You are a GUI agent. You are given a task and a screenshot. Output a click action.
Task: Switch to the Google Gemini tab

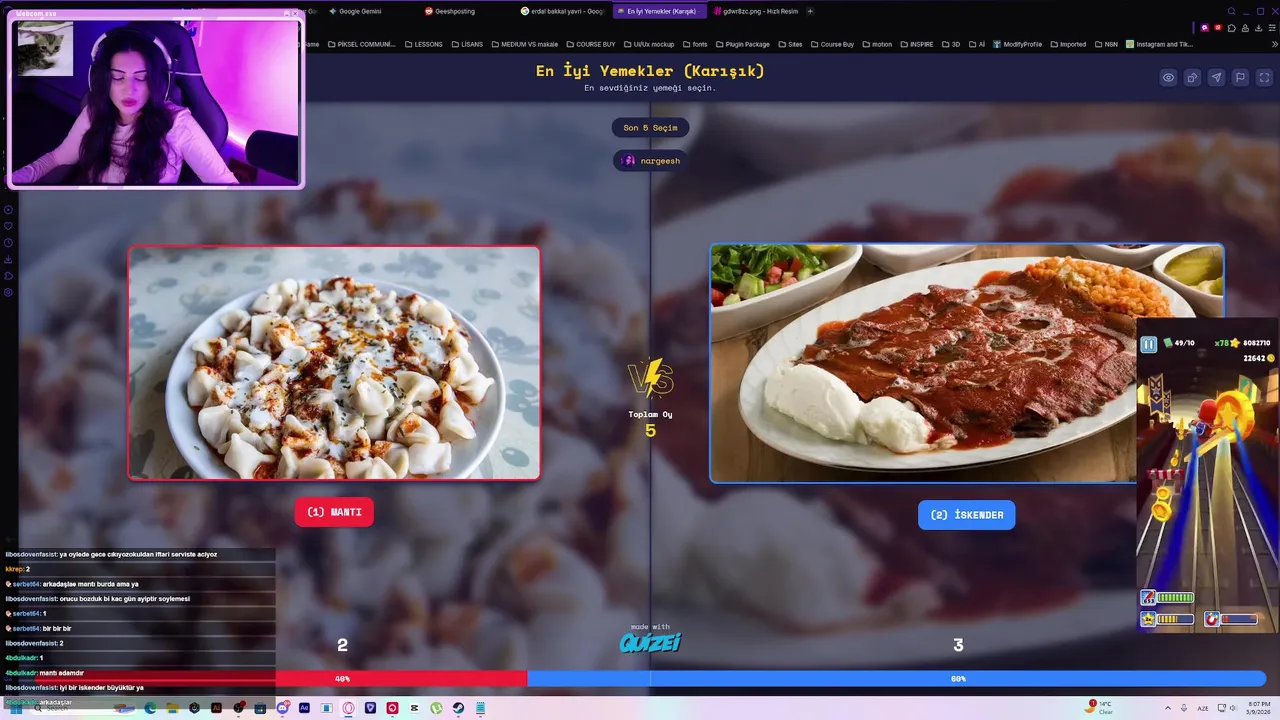[x=359, y=11]
